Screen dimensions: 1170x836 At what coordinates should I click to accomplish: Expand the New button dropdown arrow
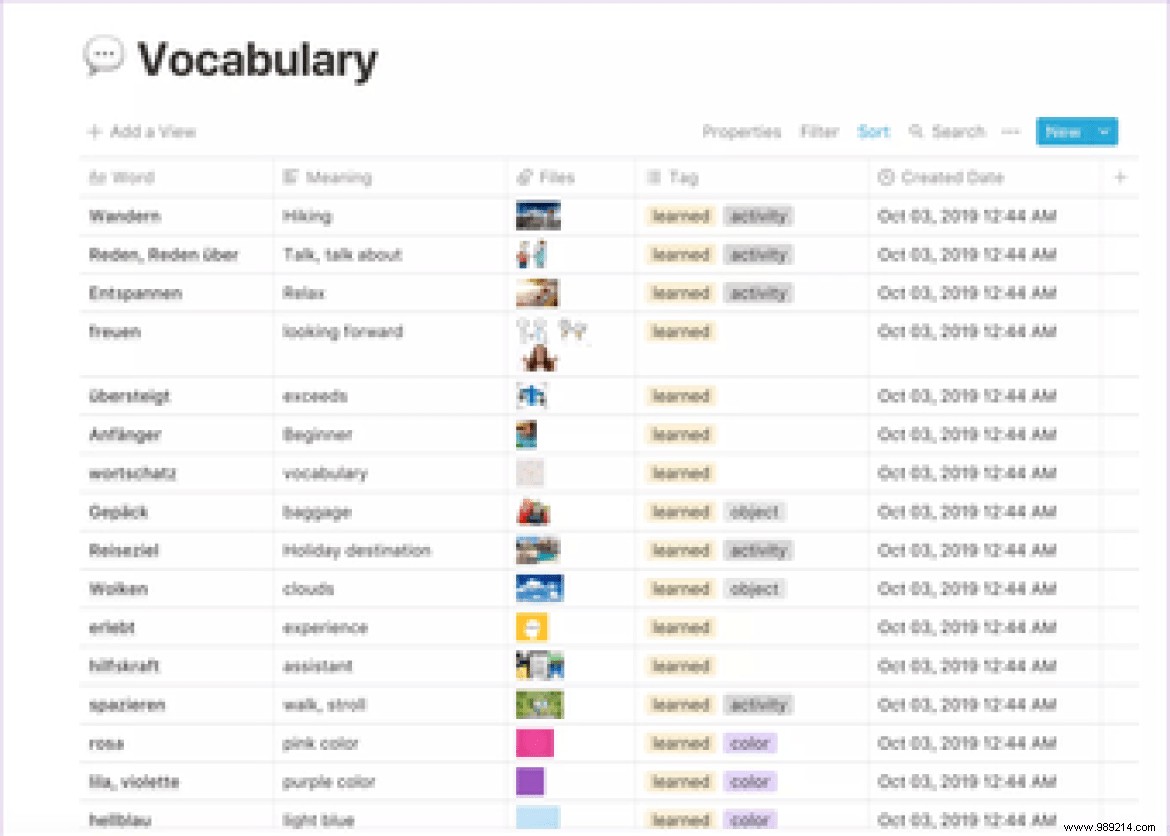tap(1104, 132)
